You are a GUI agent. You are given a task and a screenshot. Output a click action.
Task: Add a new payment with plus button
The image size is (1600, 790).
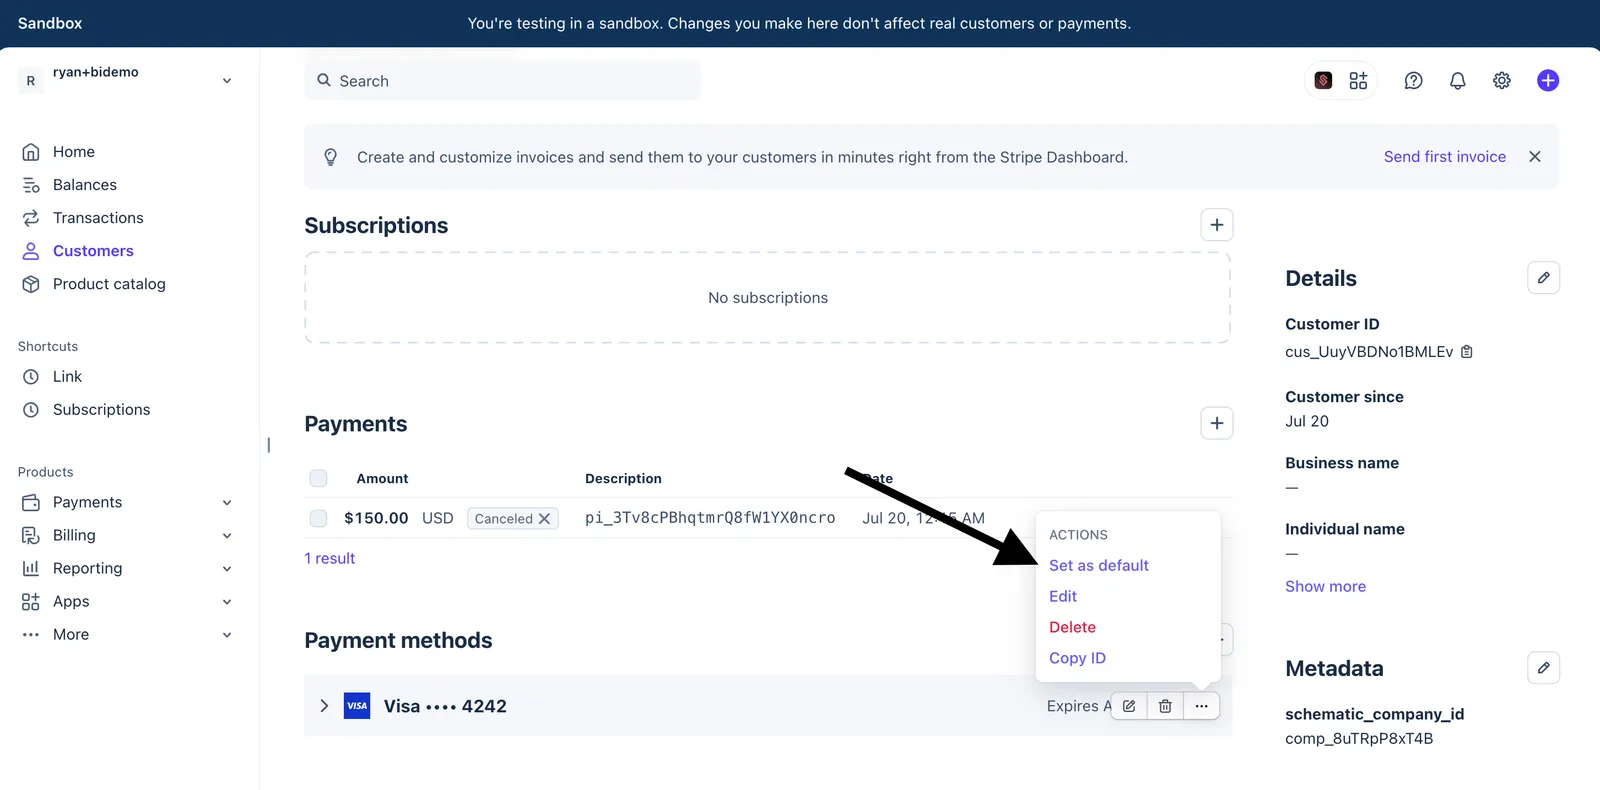pos(1217,423)
